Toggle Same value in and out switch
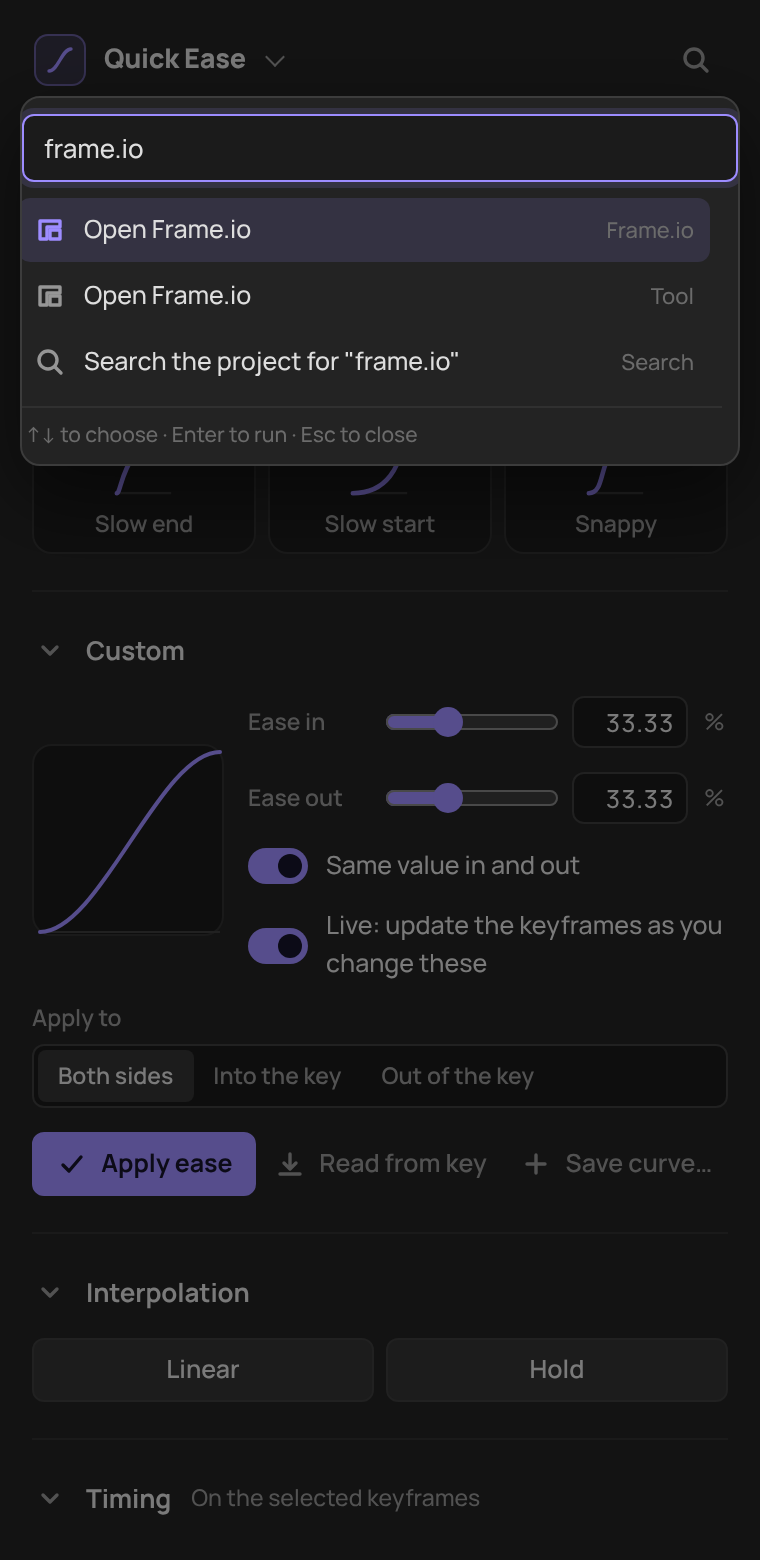The image size is (760, 1560). point(278,866)
